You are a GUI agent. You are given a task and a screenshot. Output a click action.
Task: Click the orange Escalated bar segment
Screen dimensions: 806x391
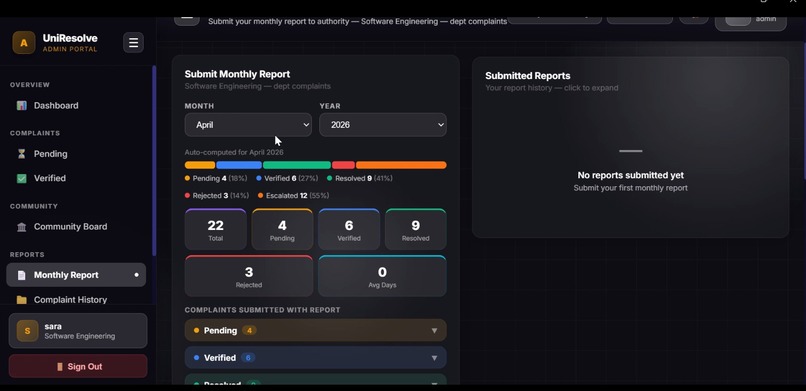[x=401, y=165]
